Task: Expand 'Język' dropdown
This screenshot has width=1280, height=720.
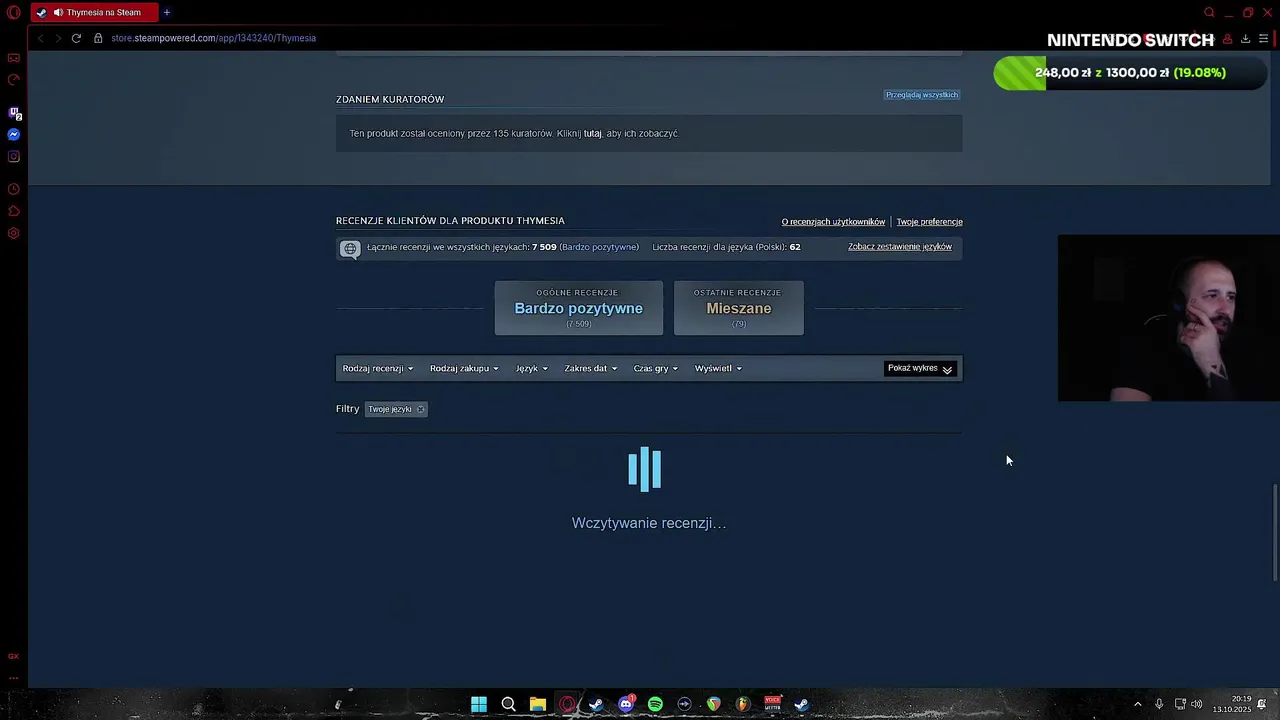Action: point(532,368)
